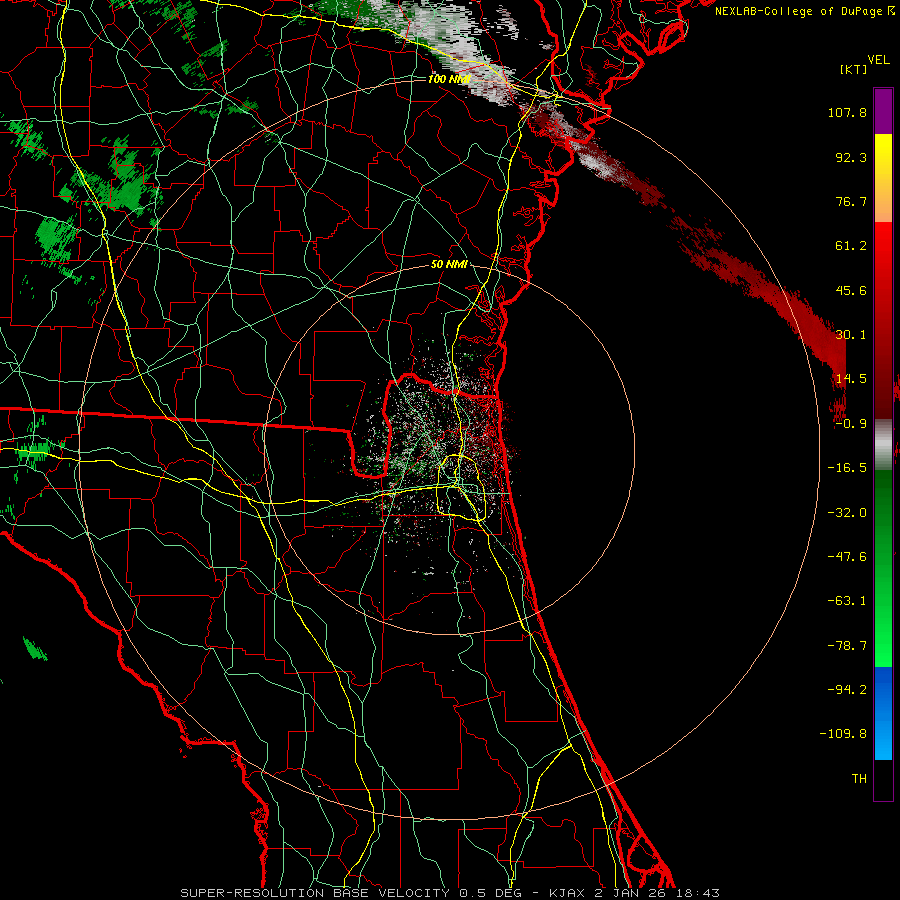Click the VEL legend title
This screenshot has height=900, width=900.
coord(878,60)
